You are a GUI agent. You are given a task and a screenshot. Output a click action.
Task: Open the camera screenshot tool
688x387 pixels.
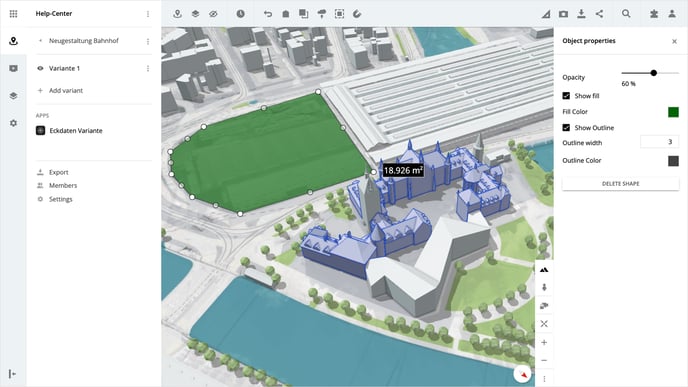pyautogui.click(x=563, y=14)
